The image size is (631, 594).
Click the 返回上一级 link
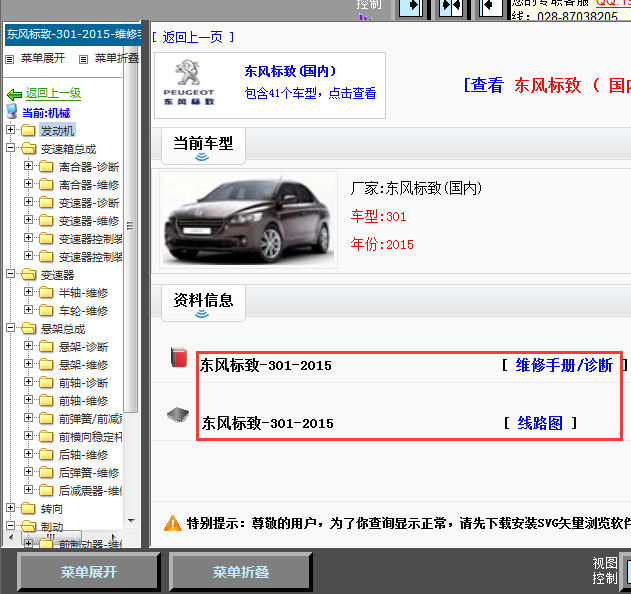[x=53, y=93]
